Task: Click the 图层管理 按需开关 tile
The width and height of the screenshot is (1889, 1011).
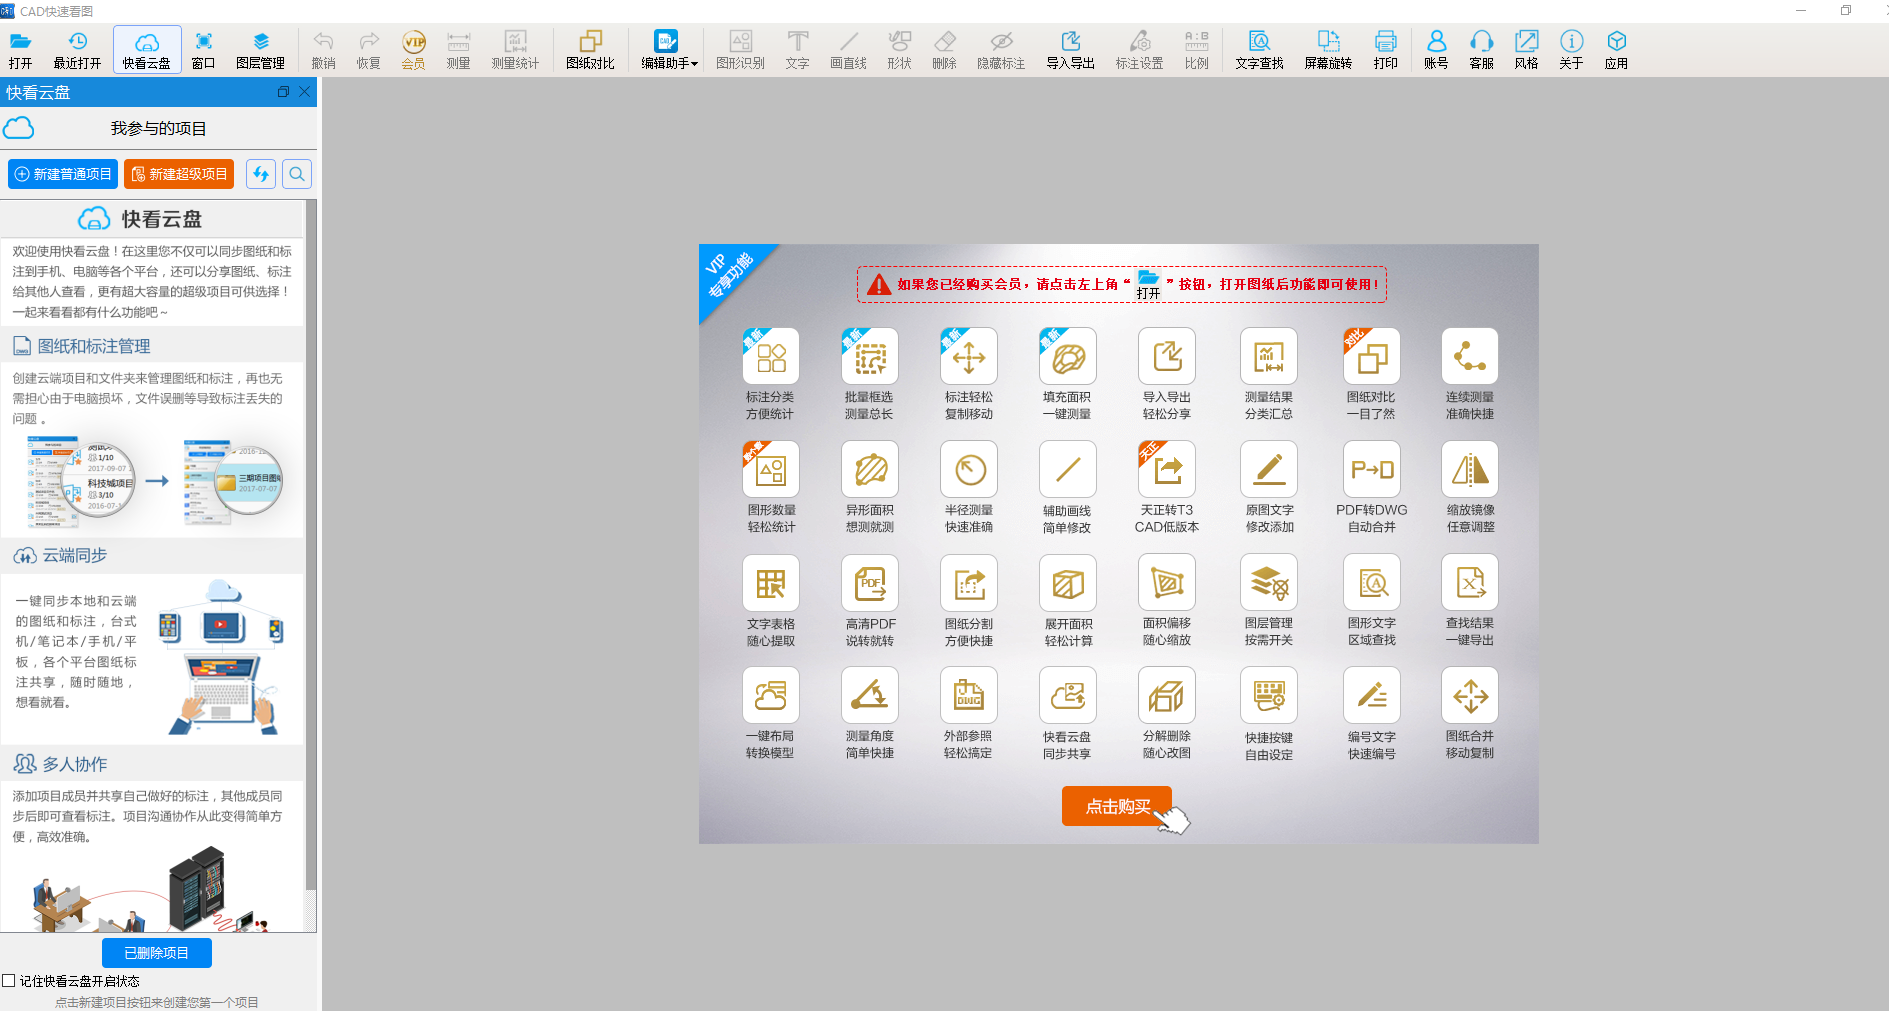Action: point(1268,601)
